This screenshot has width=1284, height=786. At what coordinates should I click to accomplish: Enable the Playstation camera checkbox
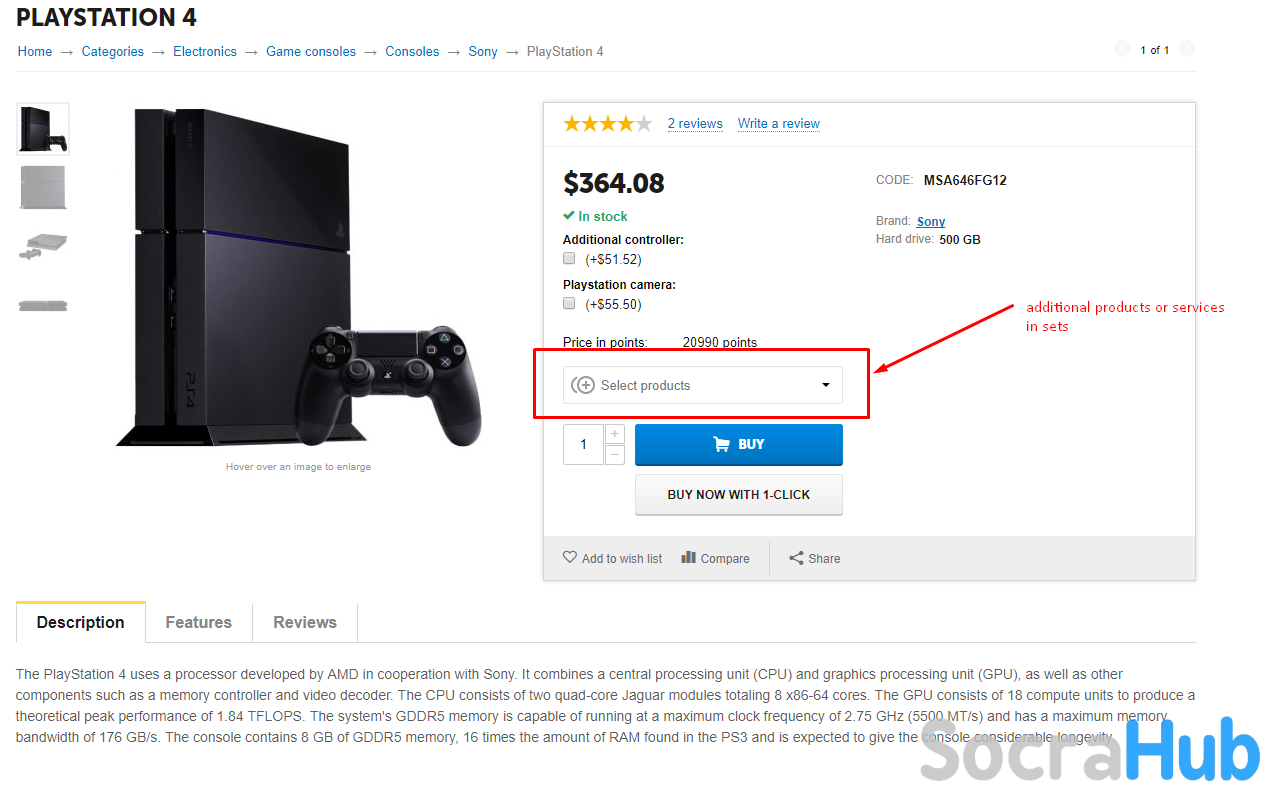click(569, 303)
